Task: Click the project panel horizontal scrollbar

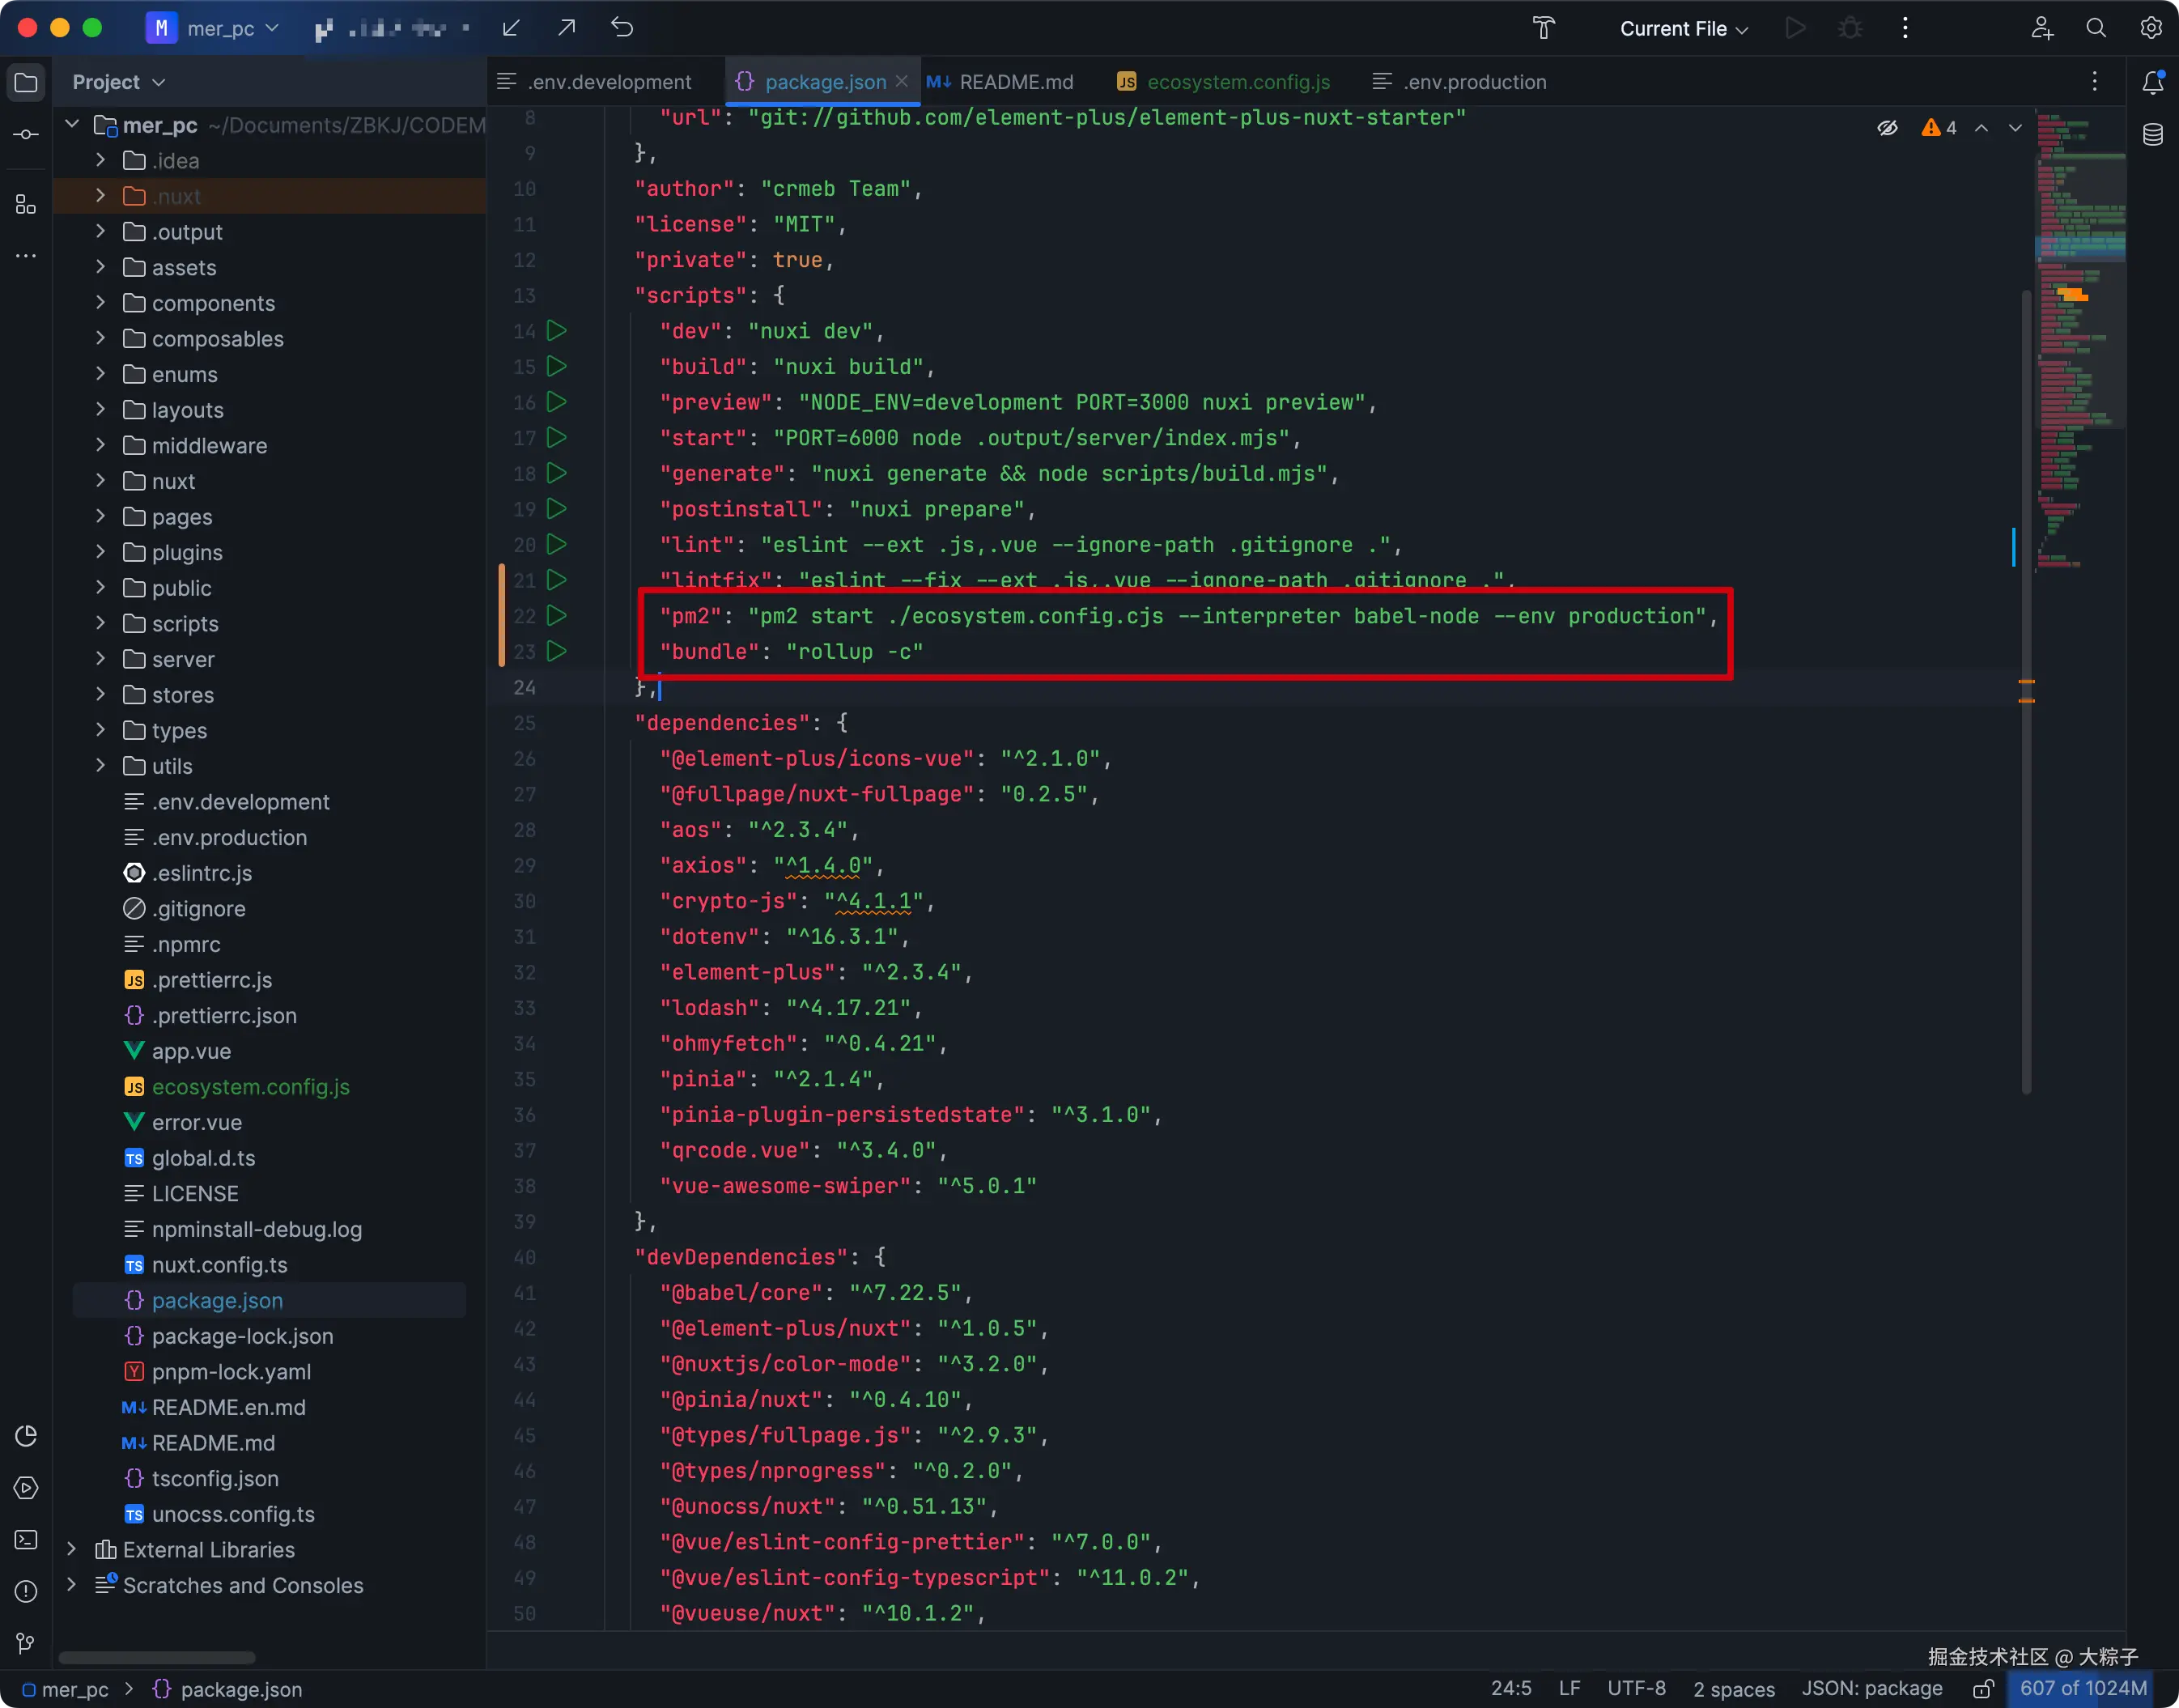Action: click(157, 1657)
